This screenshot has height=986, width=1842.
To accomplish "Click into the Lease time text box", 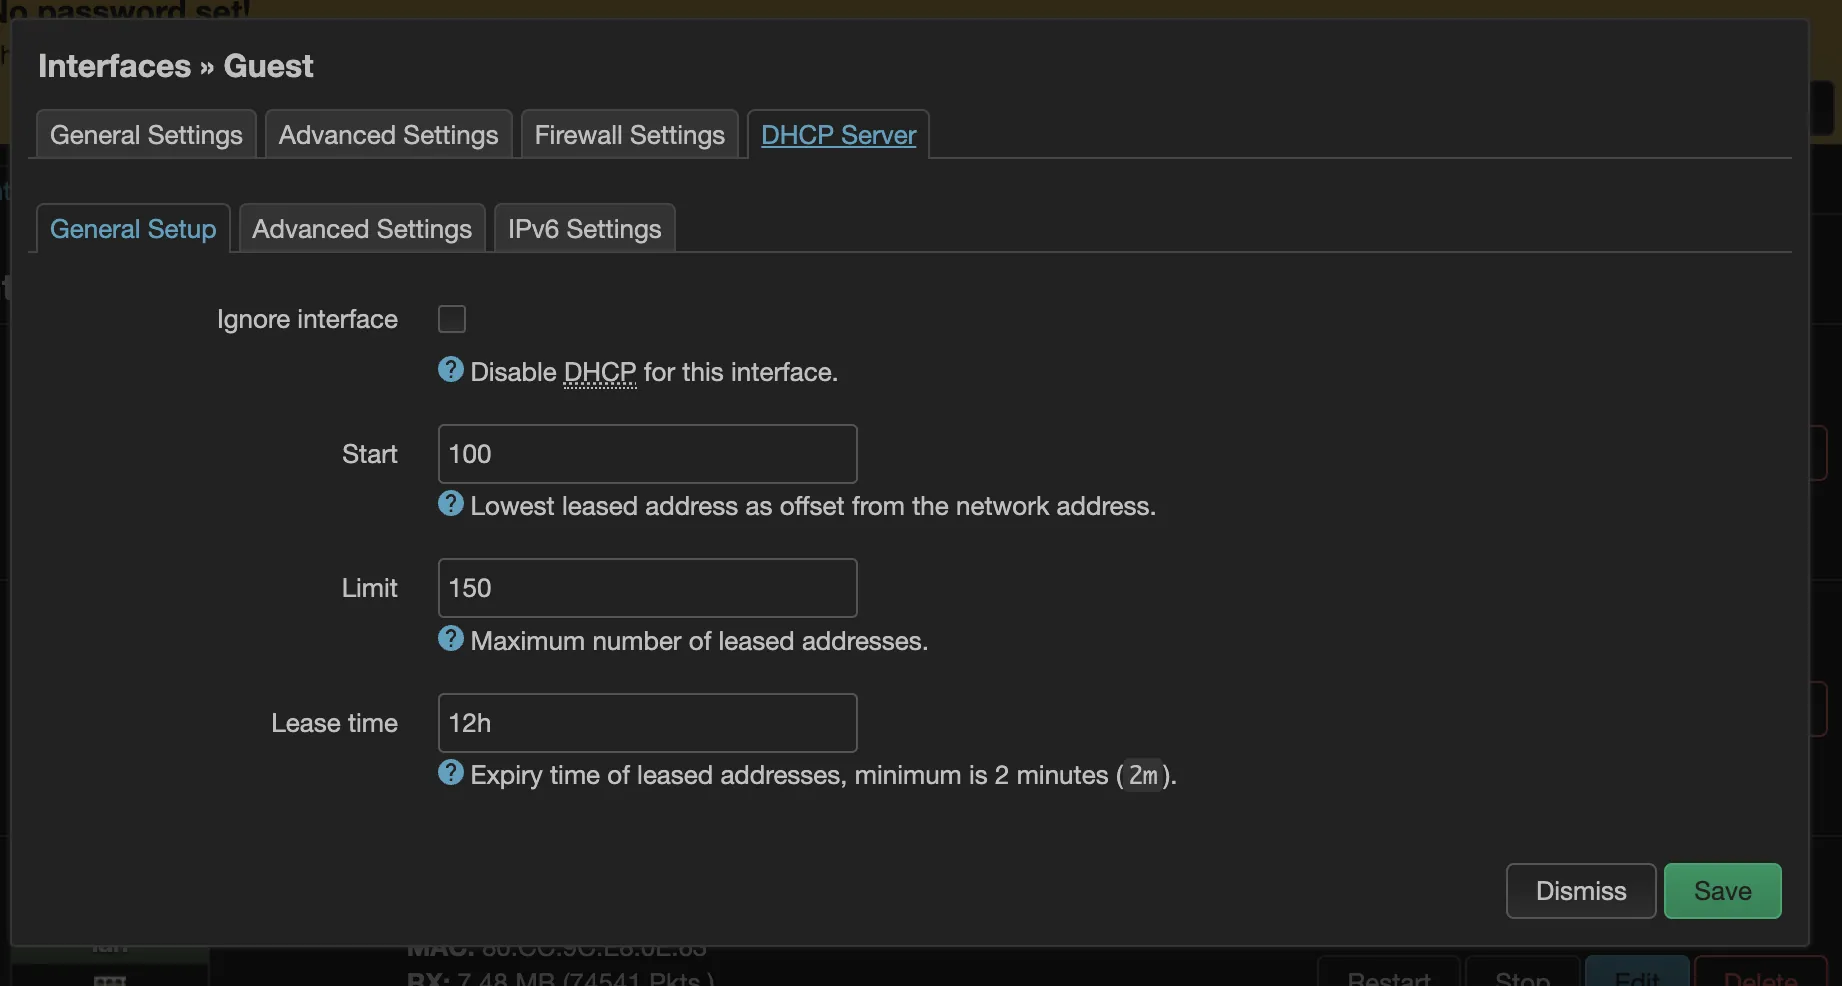I will [x=646, y=722].
